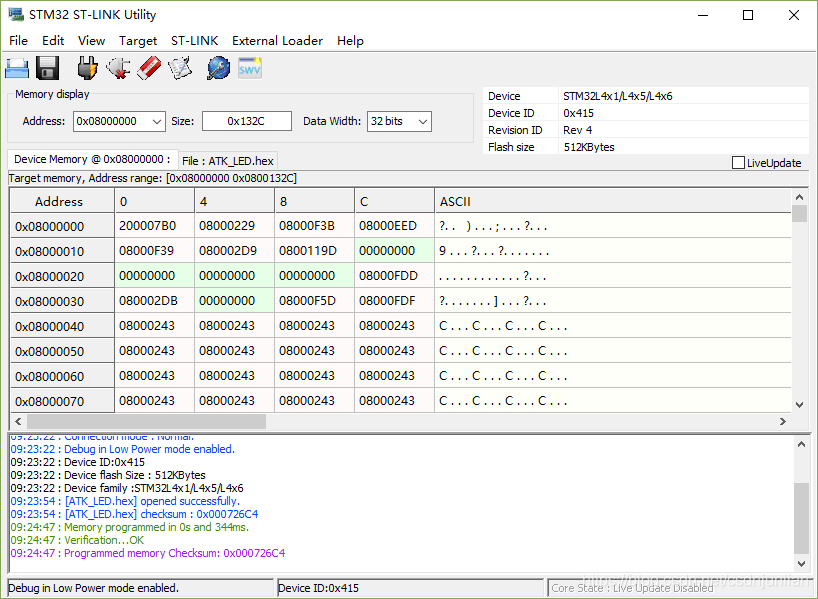The image size is (818, 599).
Task: Select cell 08000FDF in memory table
Action: [394, 301]
